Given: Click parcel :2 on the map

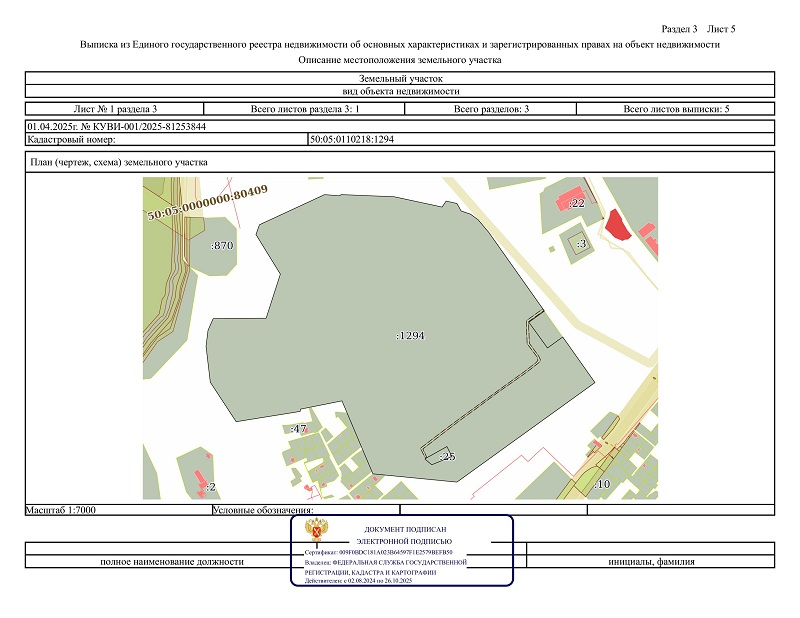Looking at the screenshot, I should coord(210,486).
